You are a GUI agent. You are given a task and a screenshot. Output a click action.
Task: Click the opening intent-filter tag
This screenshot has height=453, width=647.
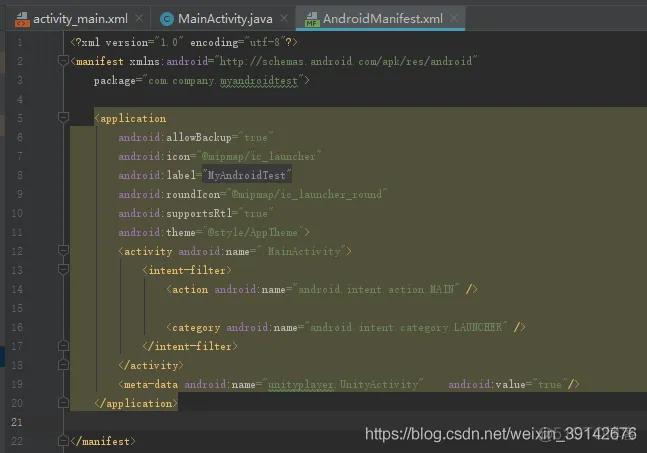click(187, 270)
